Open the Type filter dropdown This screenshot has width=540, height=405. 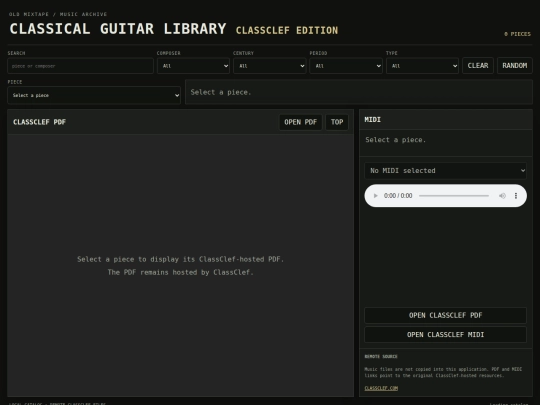(422, 66)
